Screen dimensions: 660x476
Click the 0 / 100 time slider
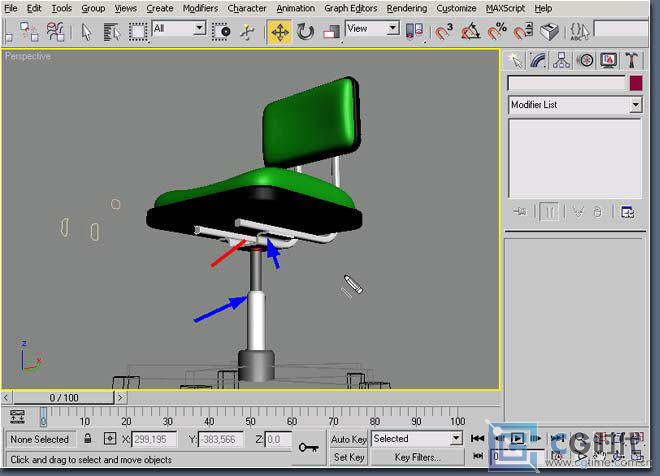click(64, 398)
